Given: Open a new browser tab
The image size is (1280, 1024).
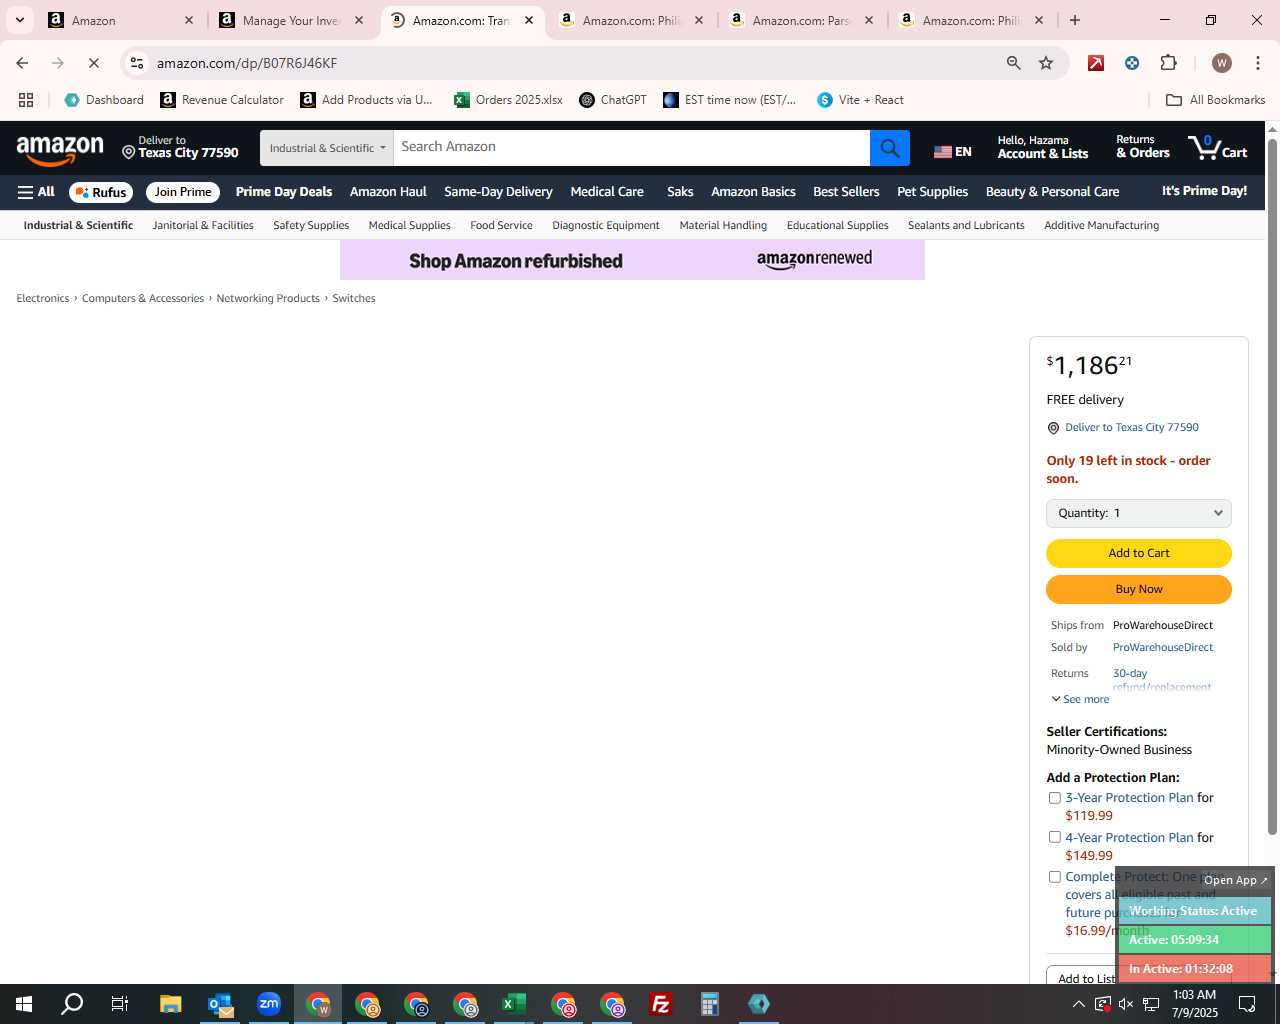Looking at the screenshot, I should 1075,20.
